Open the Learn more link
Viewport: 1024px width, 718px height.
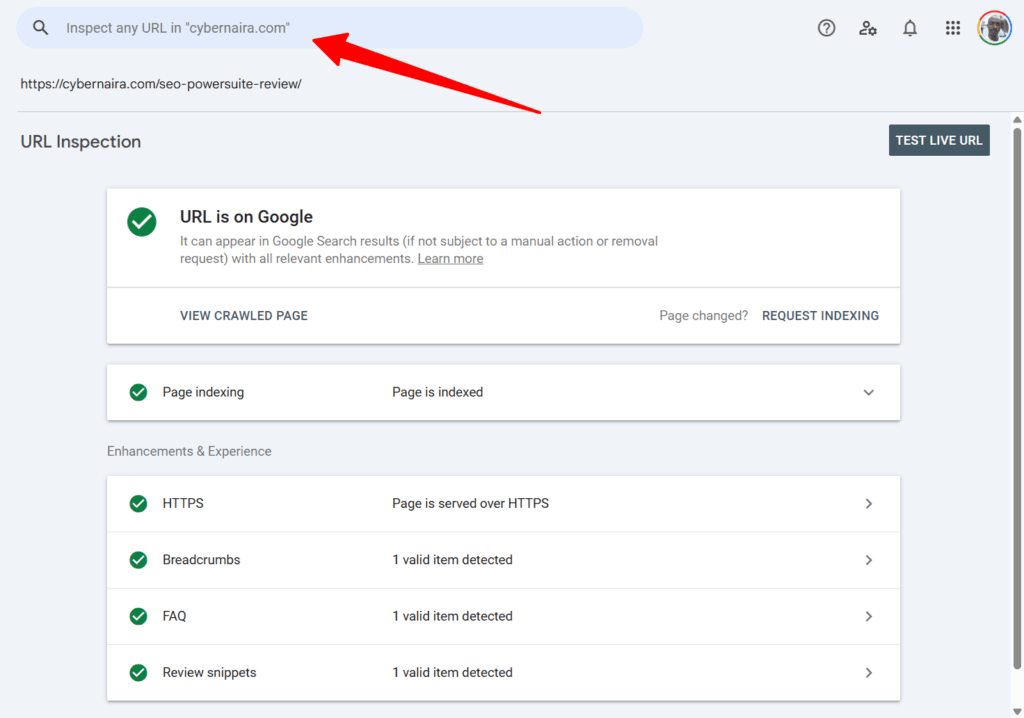pyautogui.click(x=450, y=259)
